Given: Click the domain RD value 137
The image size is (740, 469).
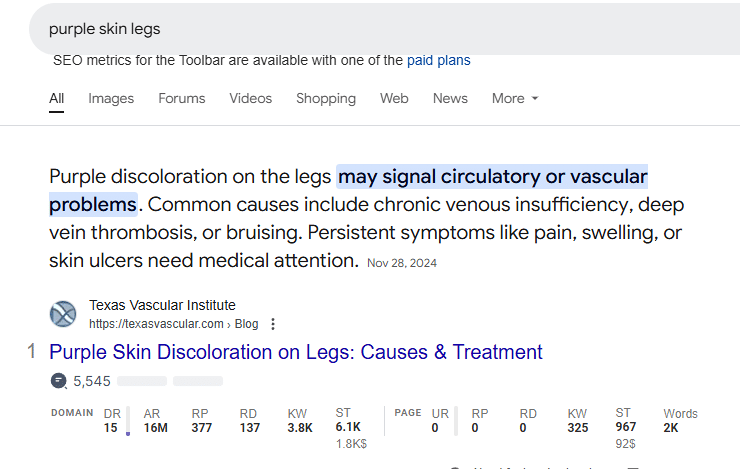Looking at the screenshot, I should [x=250, y=428].
